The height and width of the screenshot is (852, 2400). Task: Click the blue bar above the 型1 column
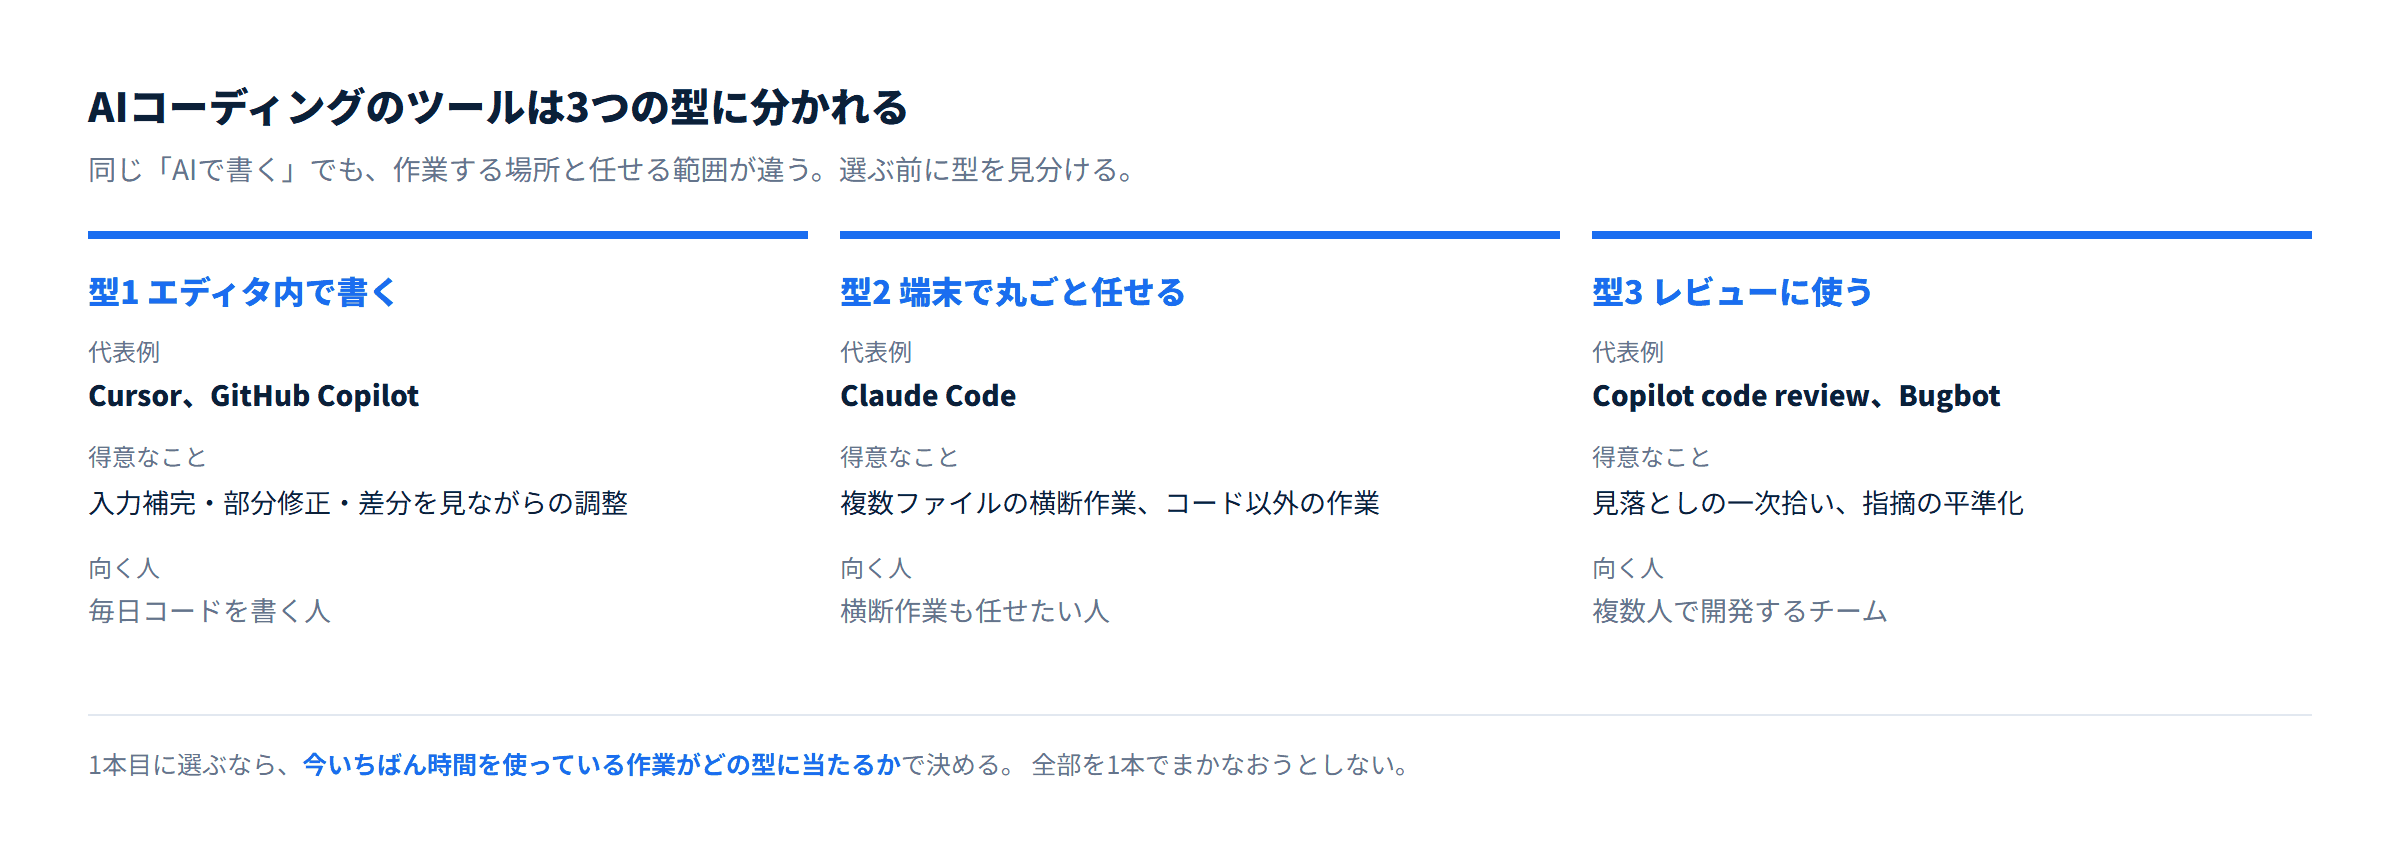[448, 235]
